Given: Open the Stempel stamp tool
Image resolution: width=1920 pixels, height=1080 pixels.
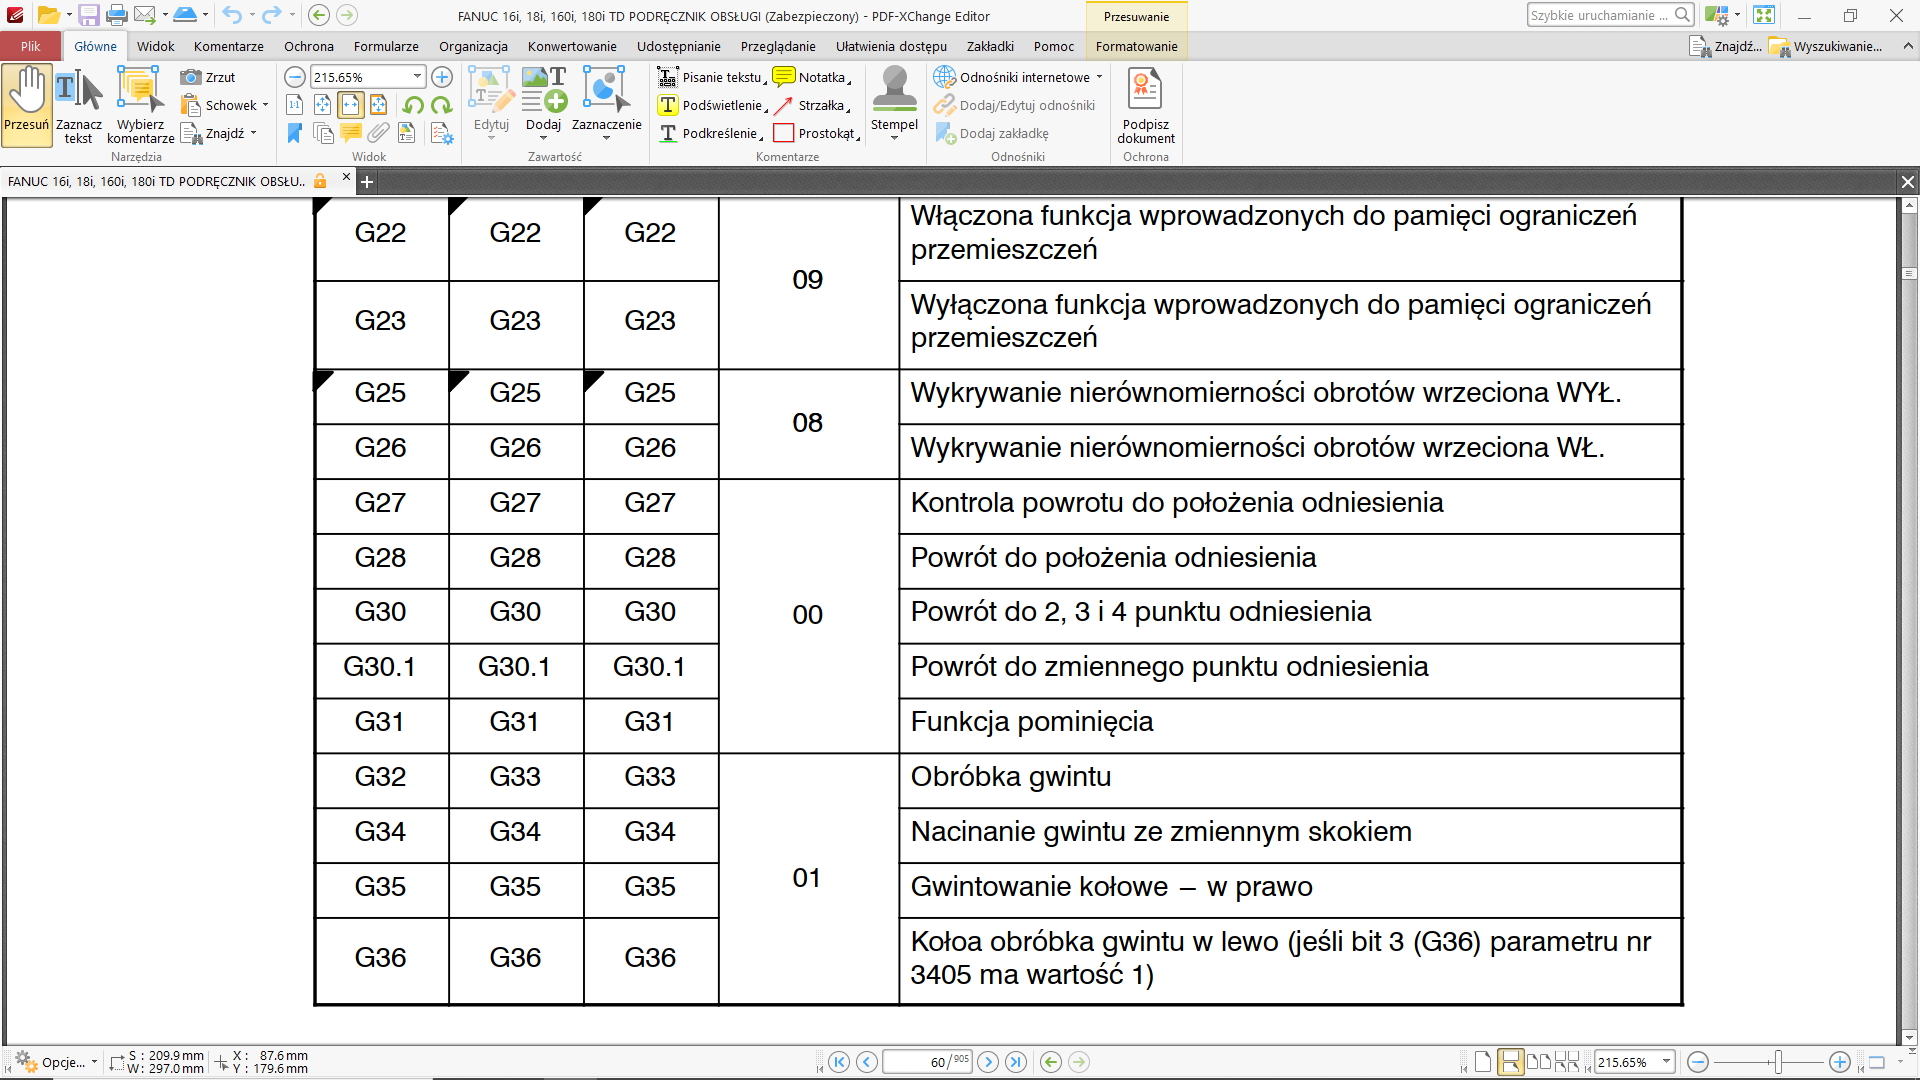Looking at the screenshot, I should point(894,103).
